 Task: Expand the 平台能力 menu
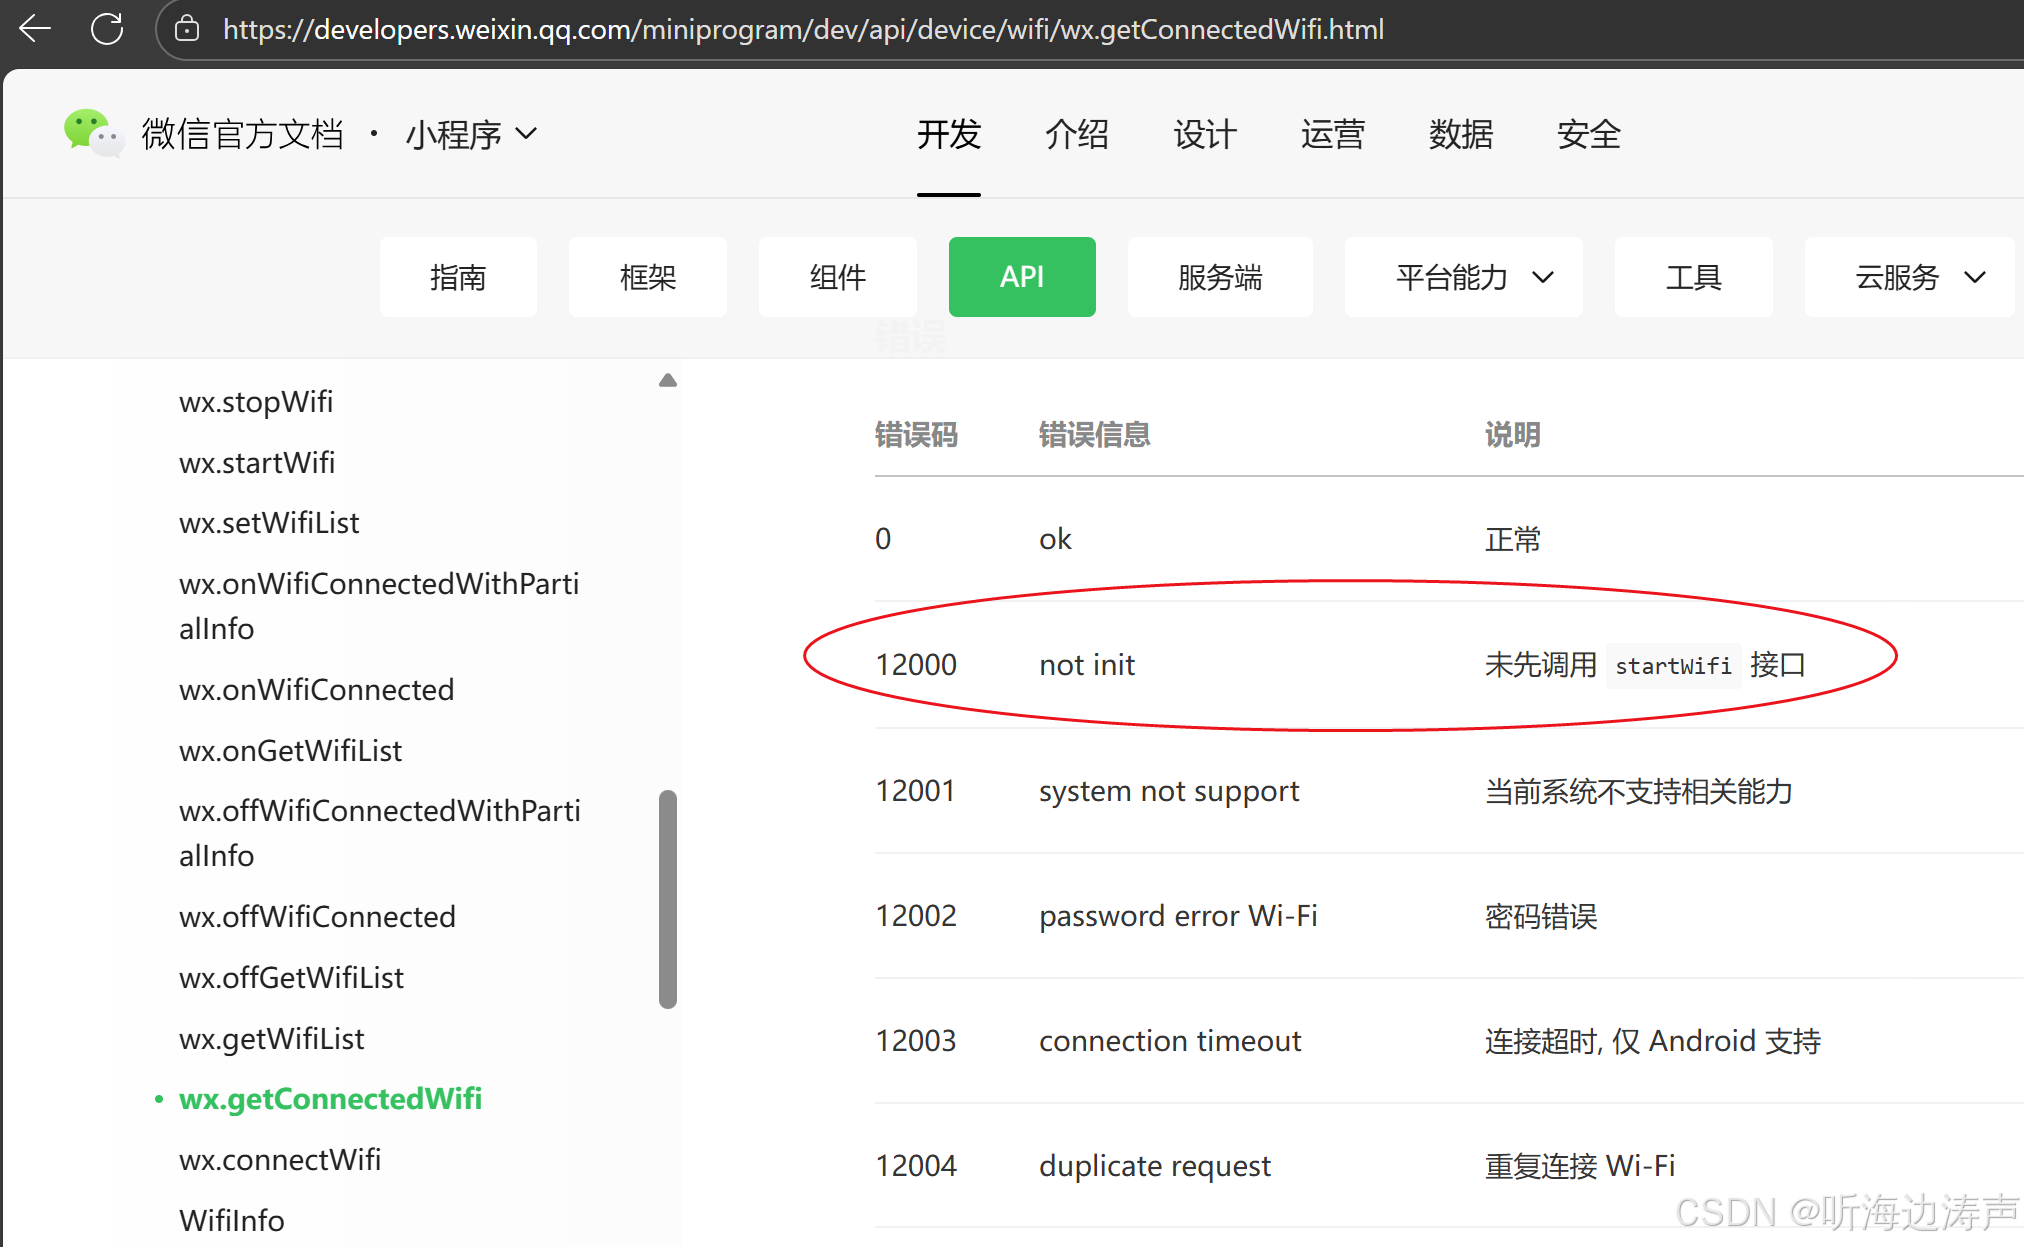click(1463, 277)
